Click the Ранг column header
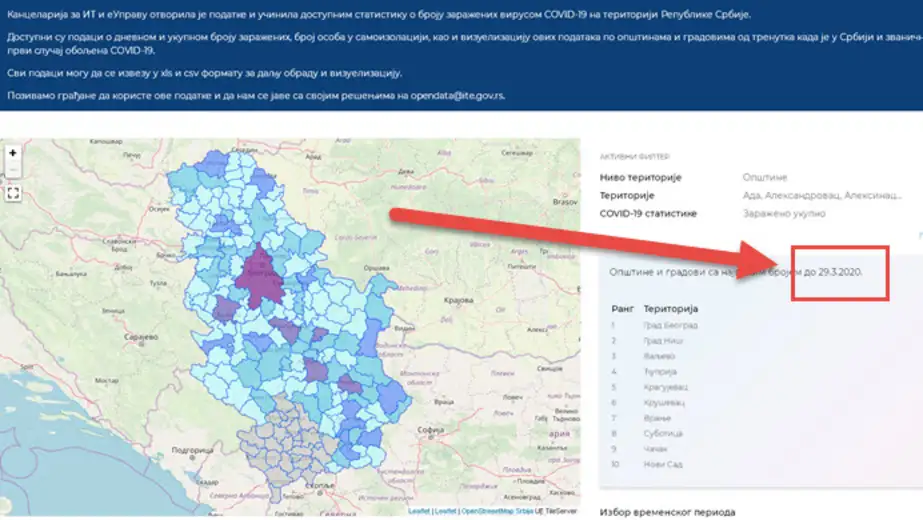The image size is (923, 520). click(622, 308)
